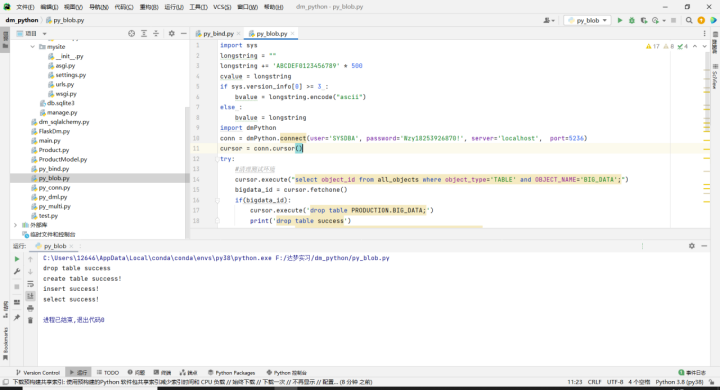This screenshot has height=390, width=720.
Task: Click editor tabs three-dot menu
Action: pyautogui.click(x=704, y=34)
